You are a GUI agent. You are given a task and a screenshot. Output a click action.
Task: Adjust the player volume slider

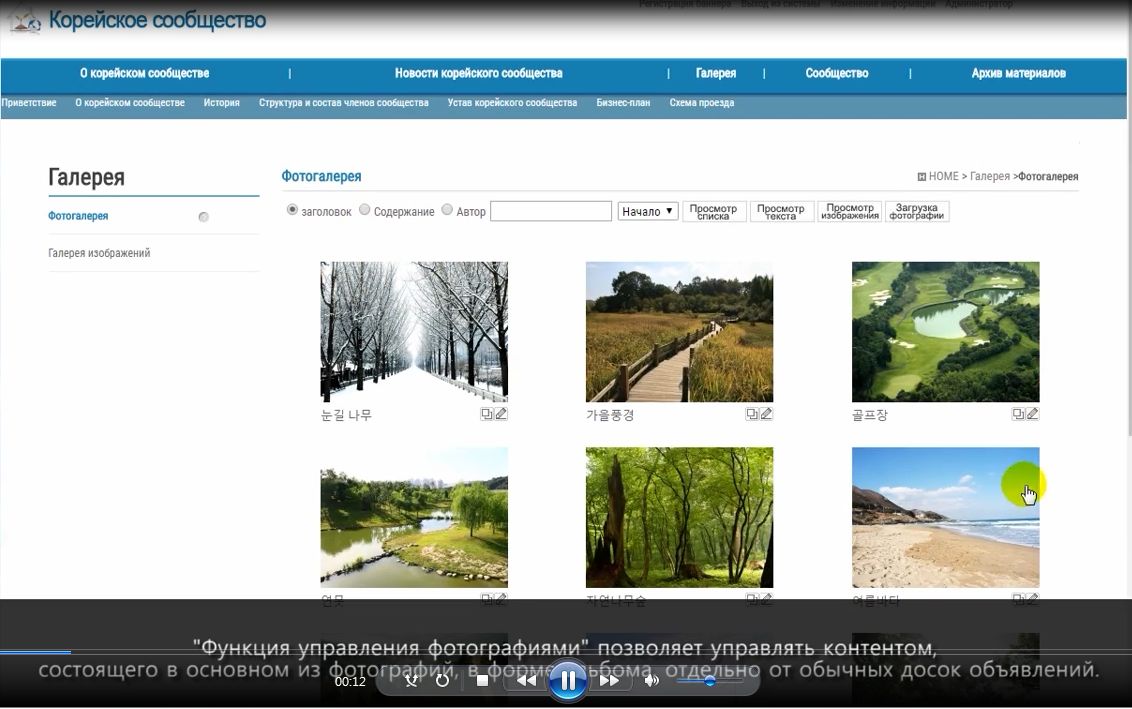pyautogui.click(x=709, y=681)
